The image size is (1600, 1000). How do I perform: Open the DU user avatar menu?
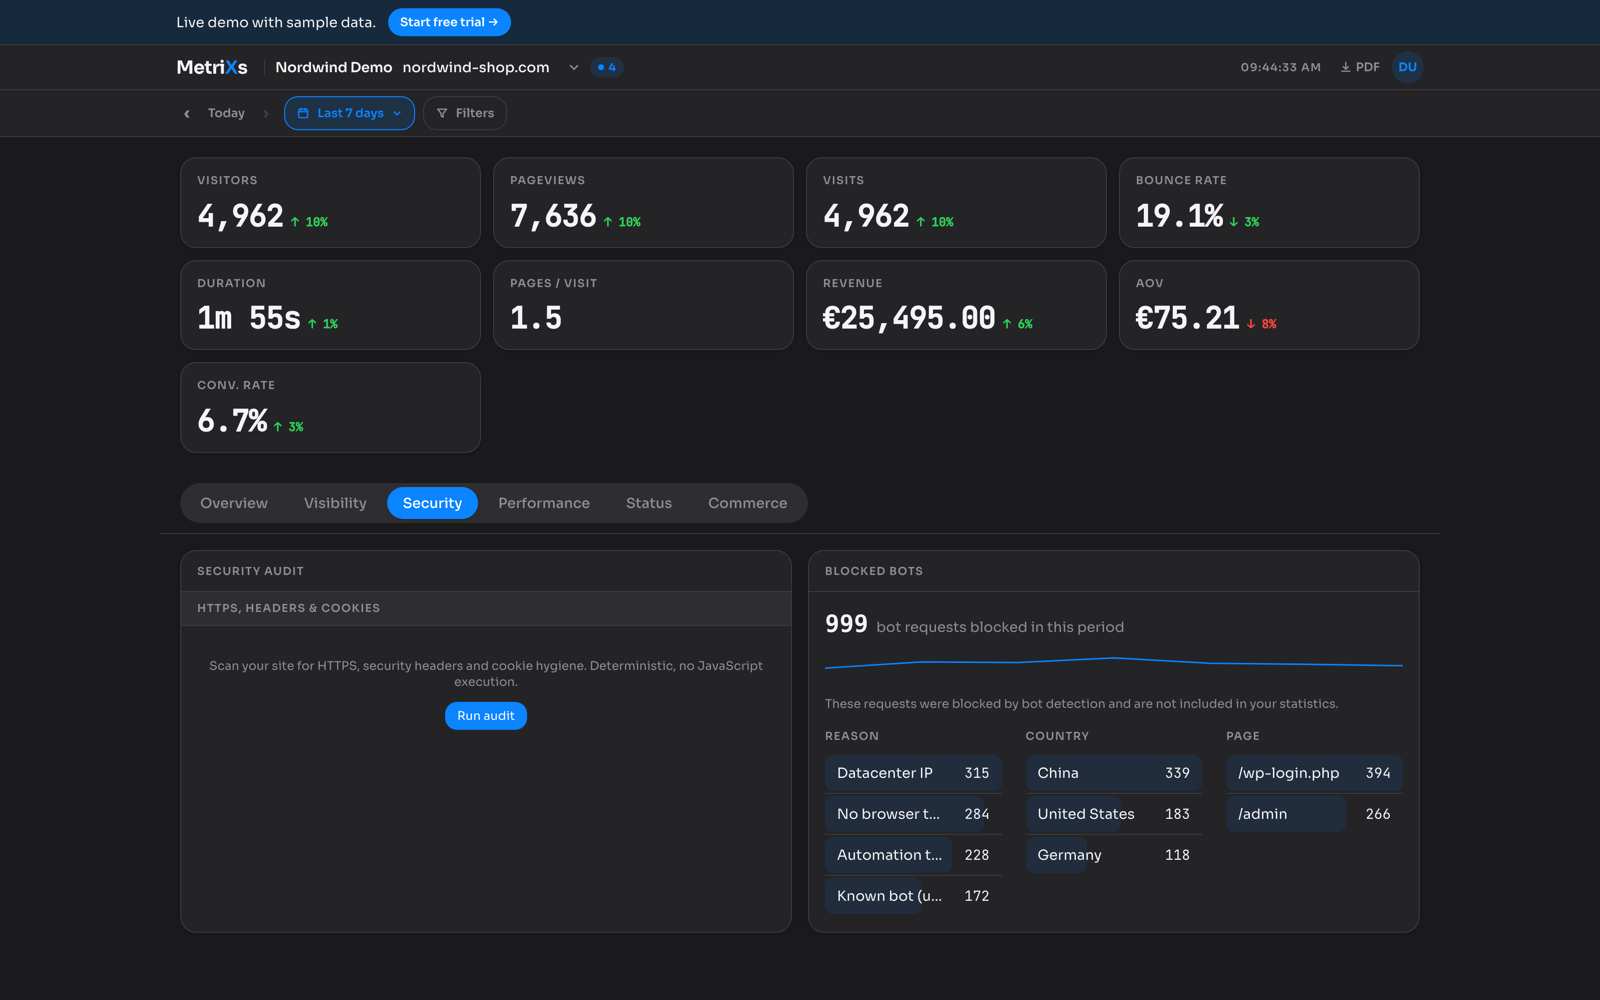[1407, 67]
